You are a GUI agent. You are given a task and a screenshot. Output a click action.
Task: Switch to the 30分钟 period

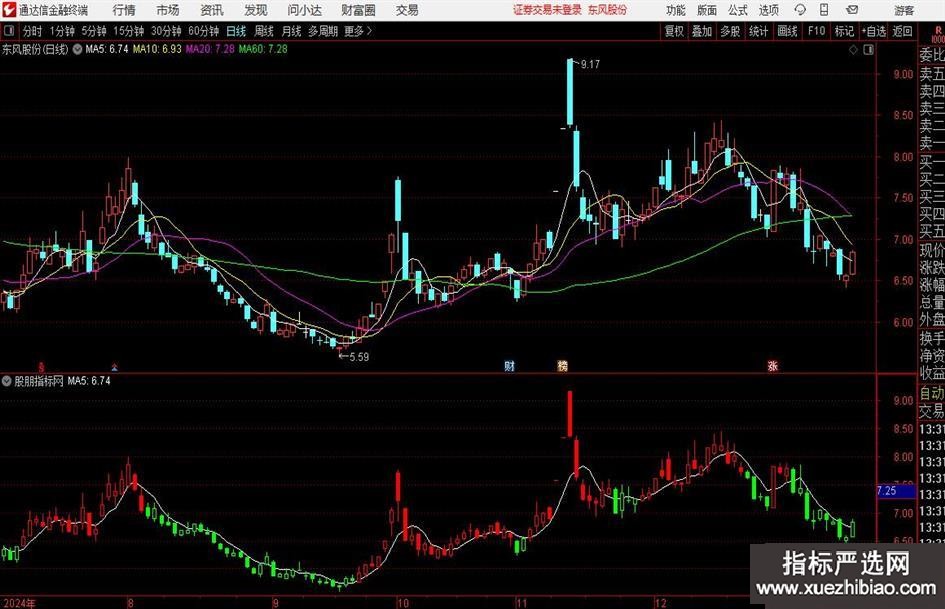[166, 31]
